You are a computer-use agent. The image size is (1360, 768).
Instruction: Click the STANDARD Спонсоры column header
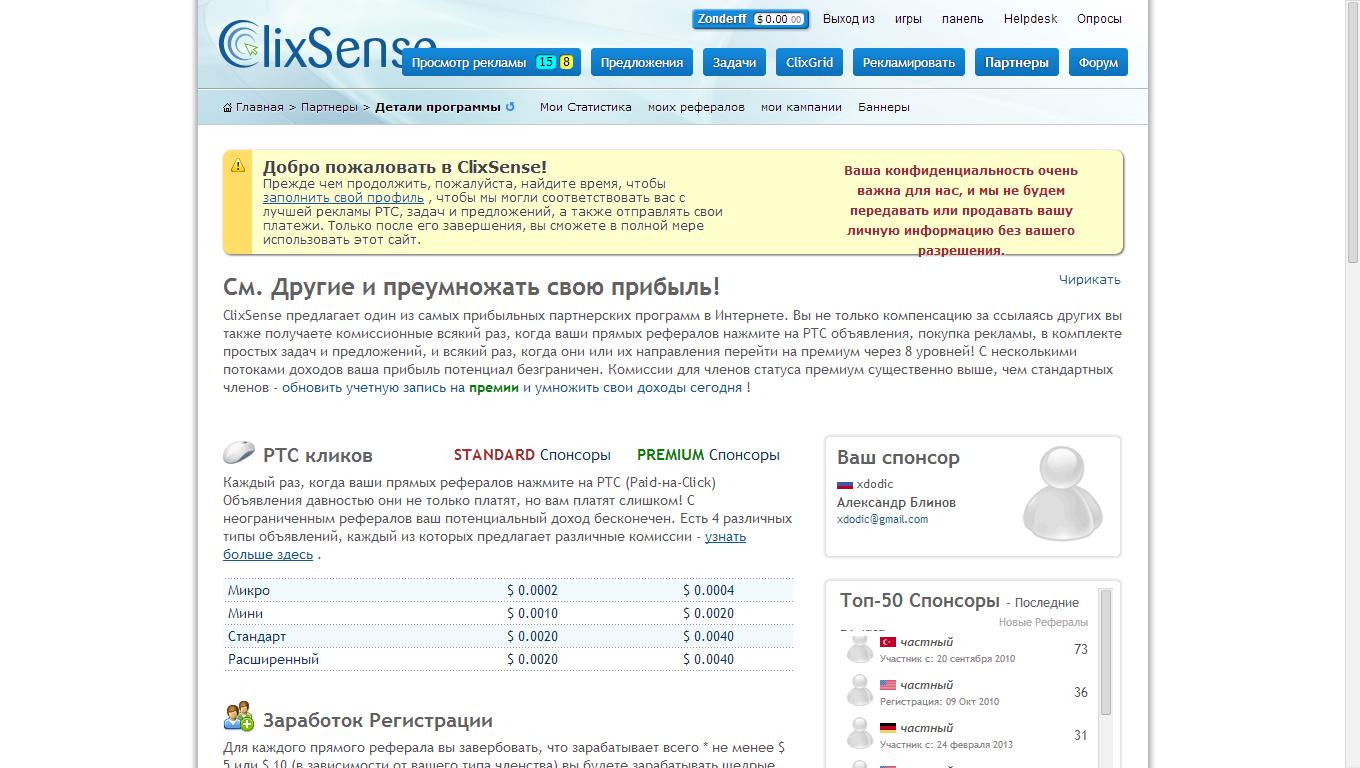[532, 455]
